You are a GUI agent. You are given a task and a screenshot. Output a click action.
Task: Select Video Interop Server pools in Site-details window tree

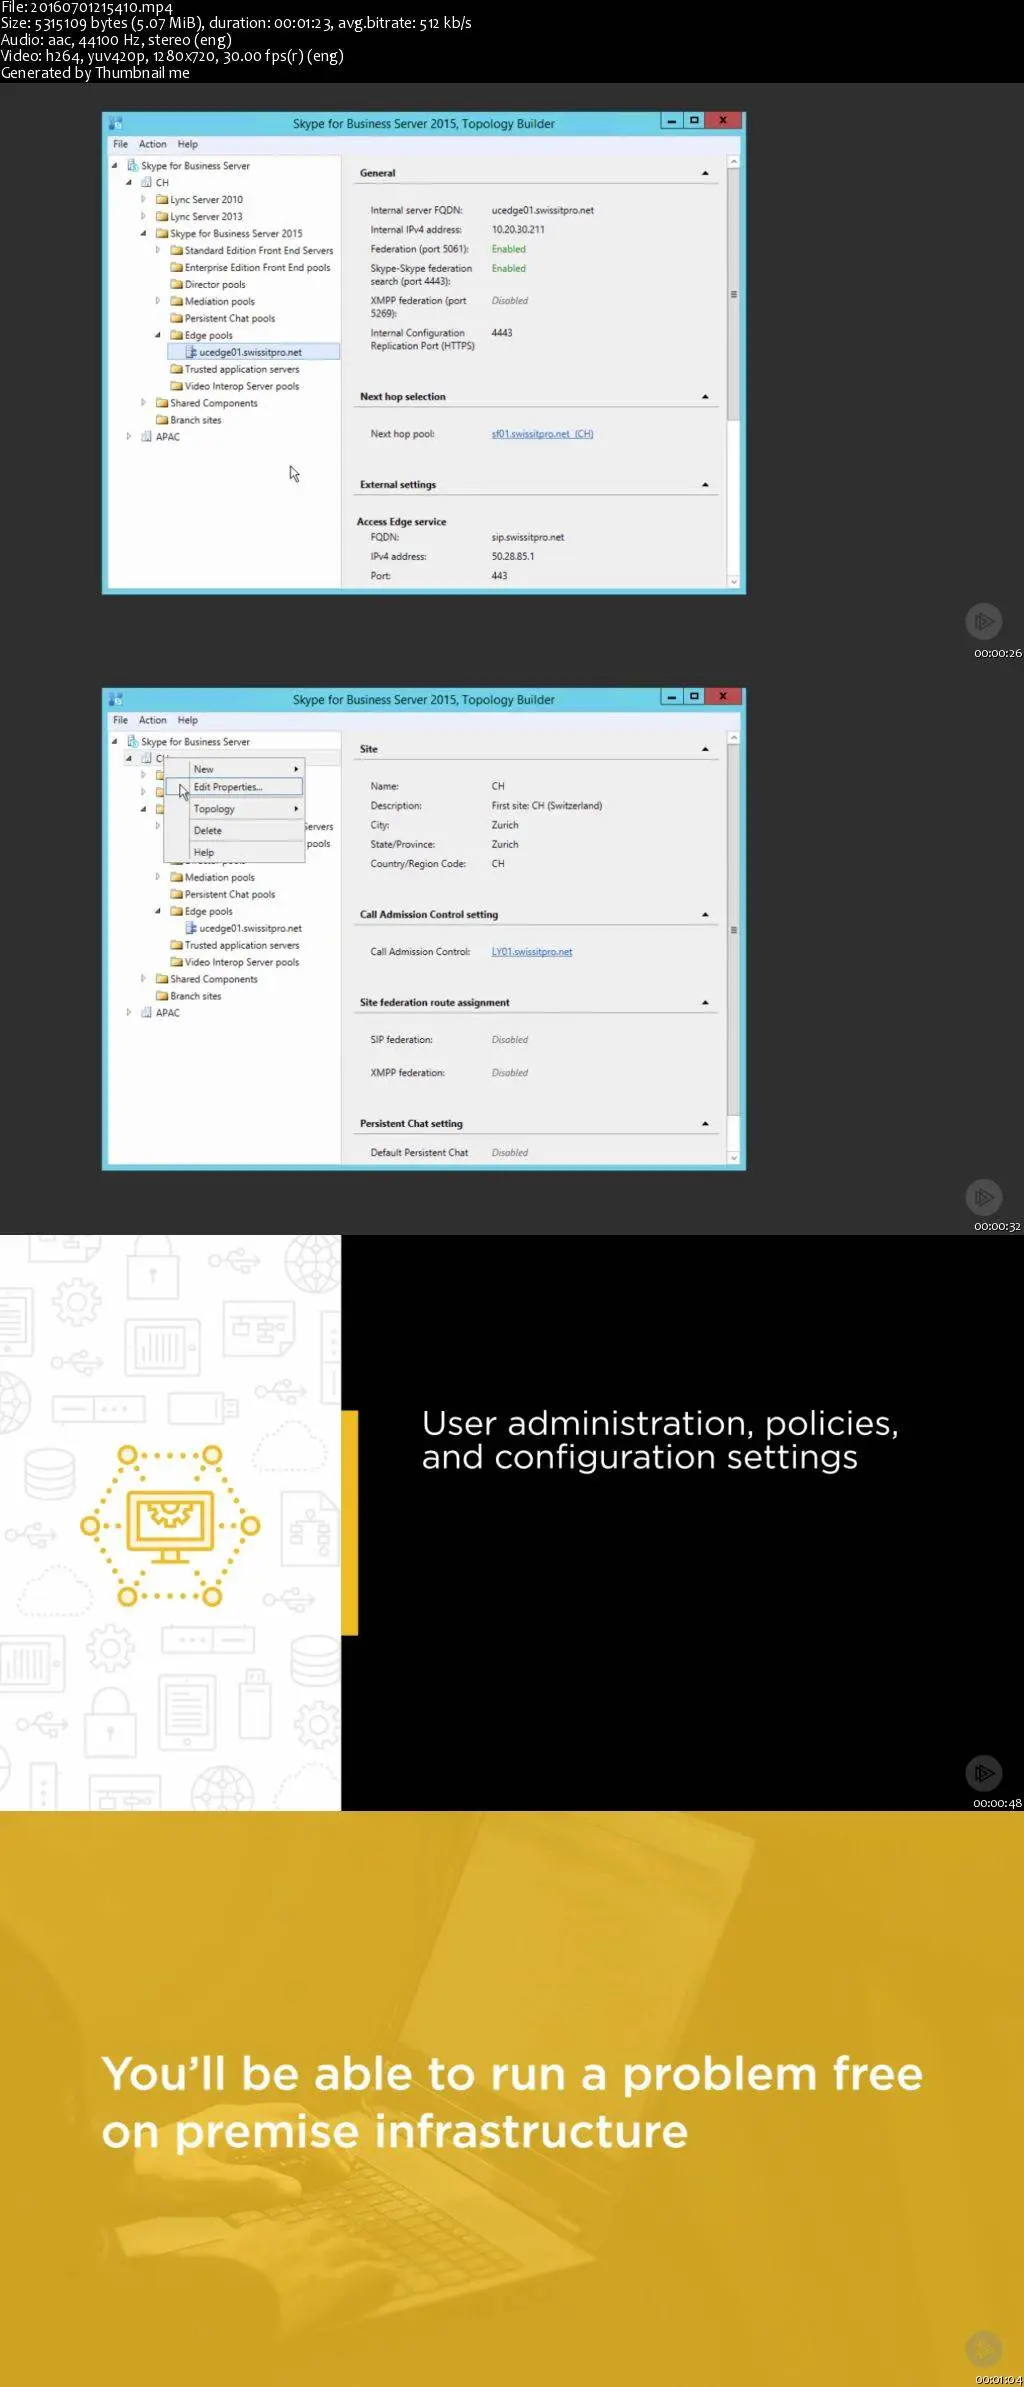[241, 962]
